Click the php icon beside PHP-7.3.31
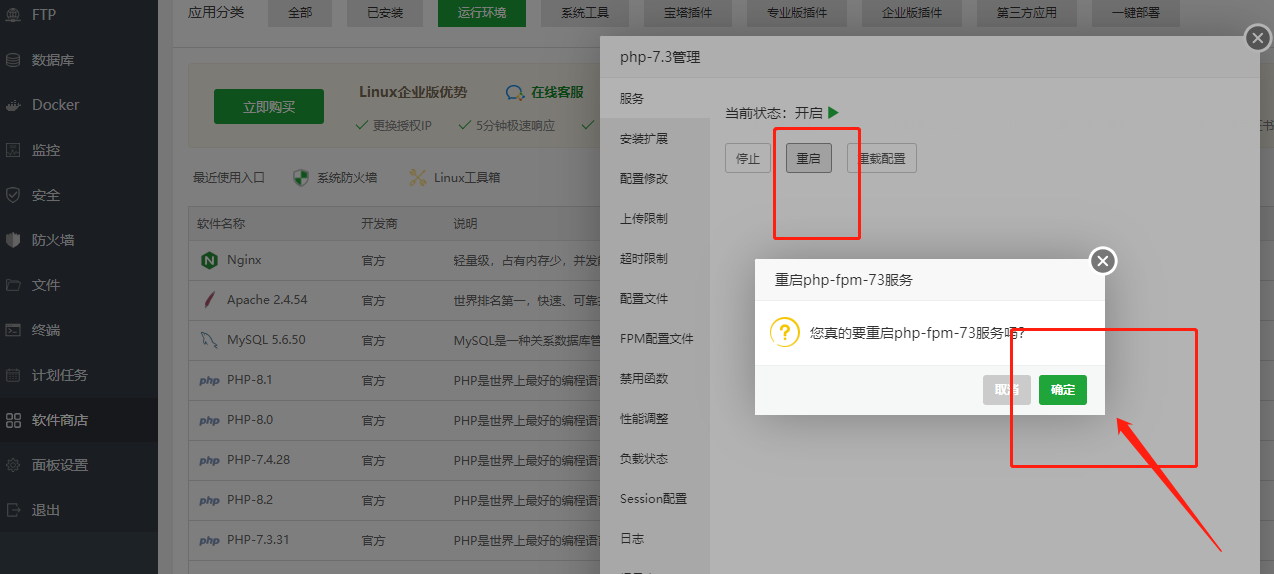The image size is (1274, 574). (209, 541)
